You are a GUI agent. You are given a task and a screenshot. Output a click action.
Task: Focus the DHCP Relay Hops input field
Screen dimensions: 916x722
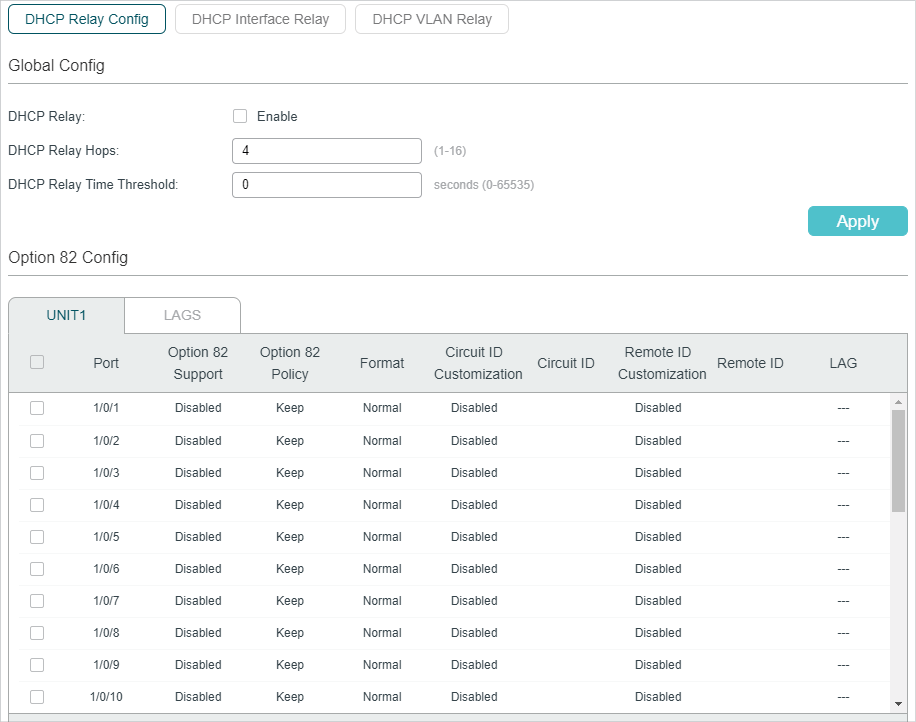[327, 151]
